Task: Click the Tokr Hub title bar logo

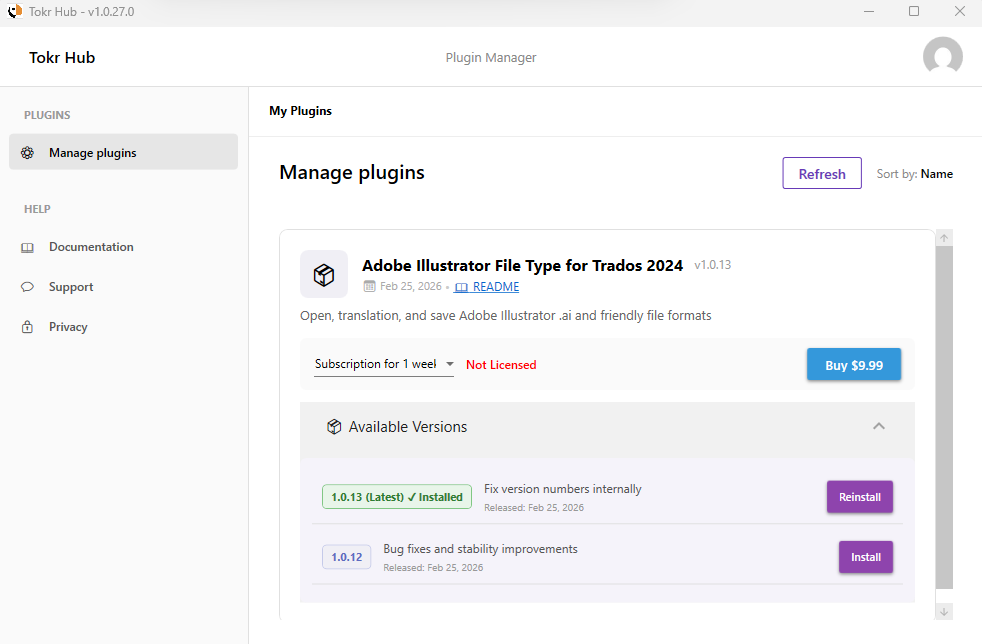Action: coord(14,11)
